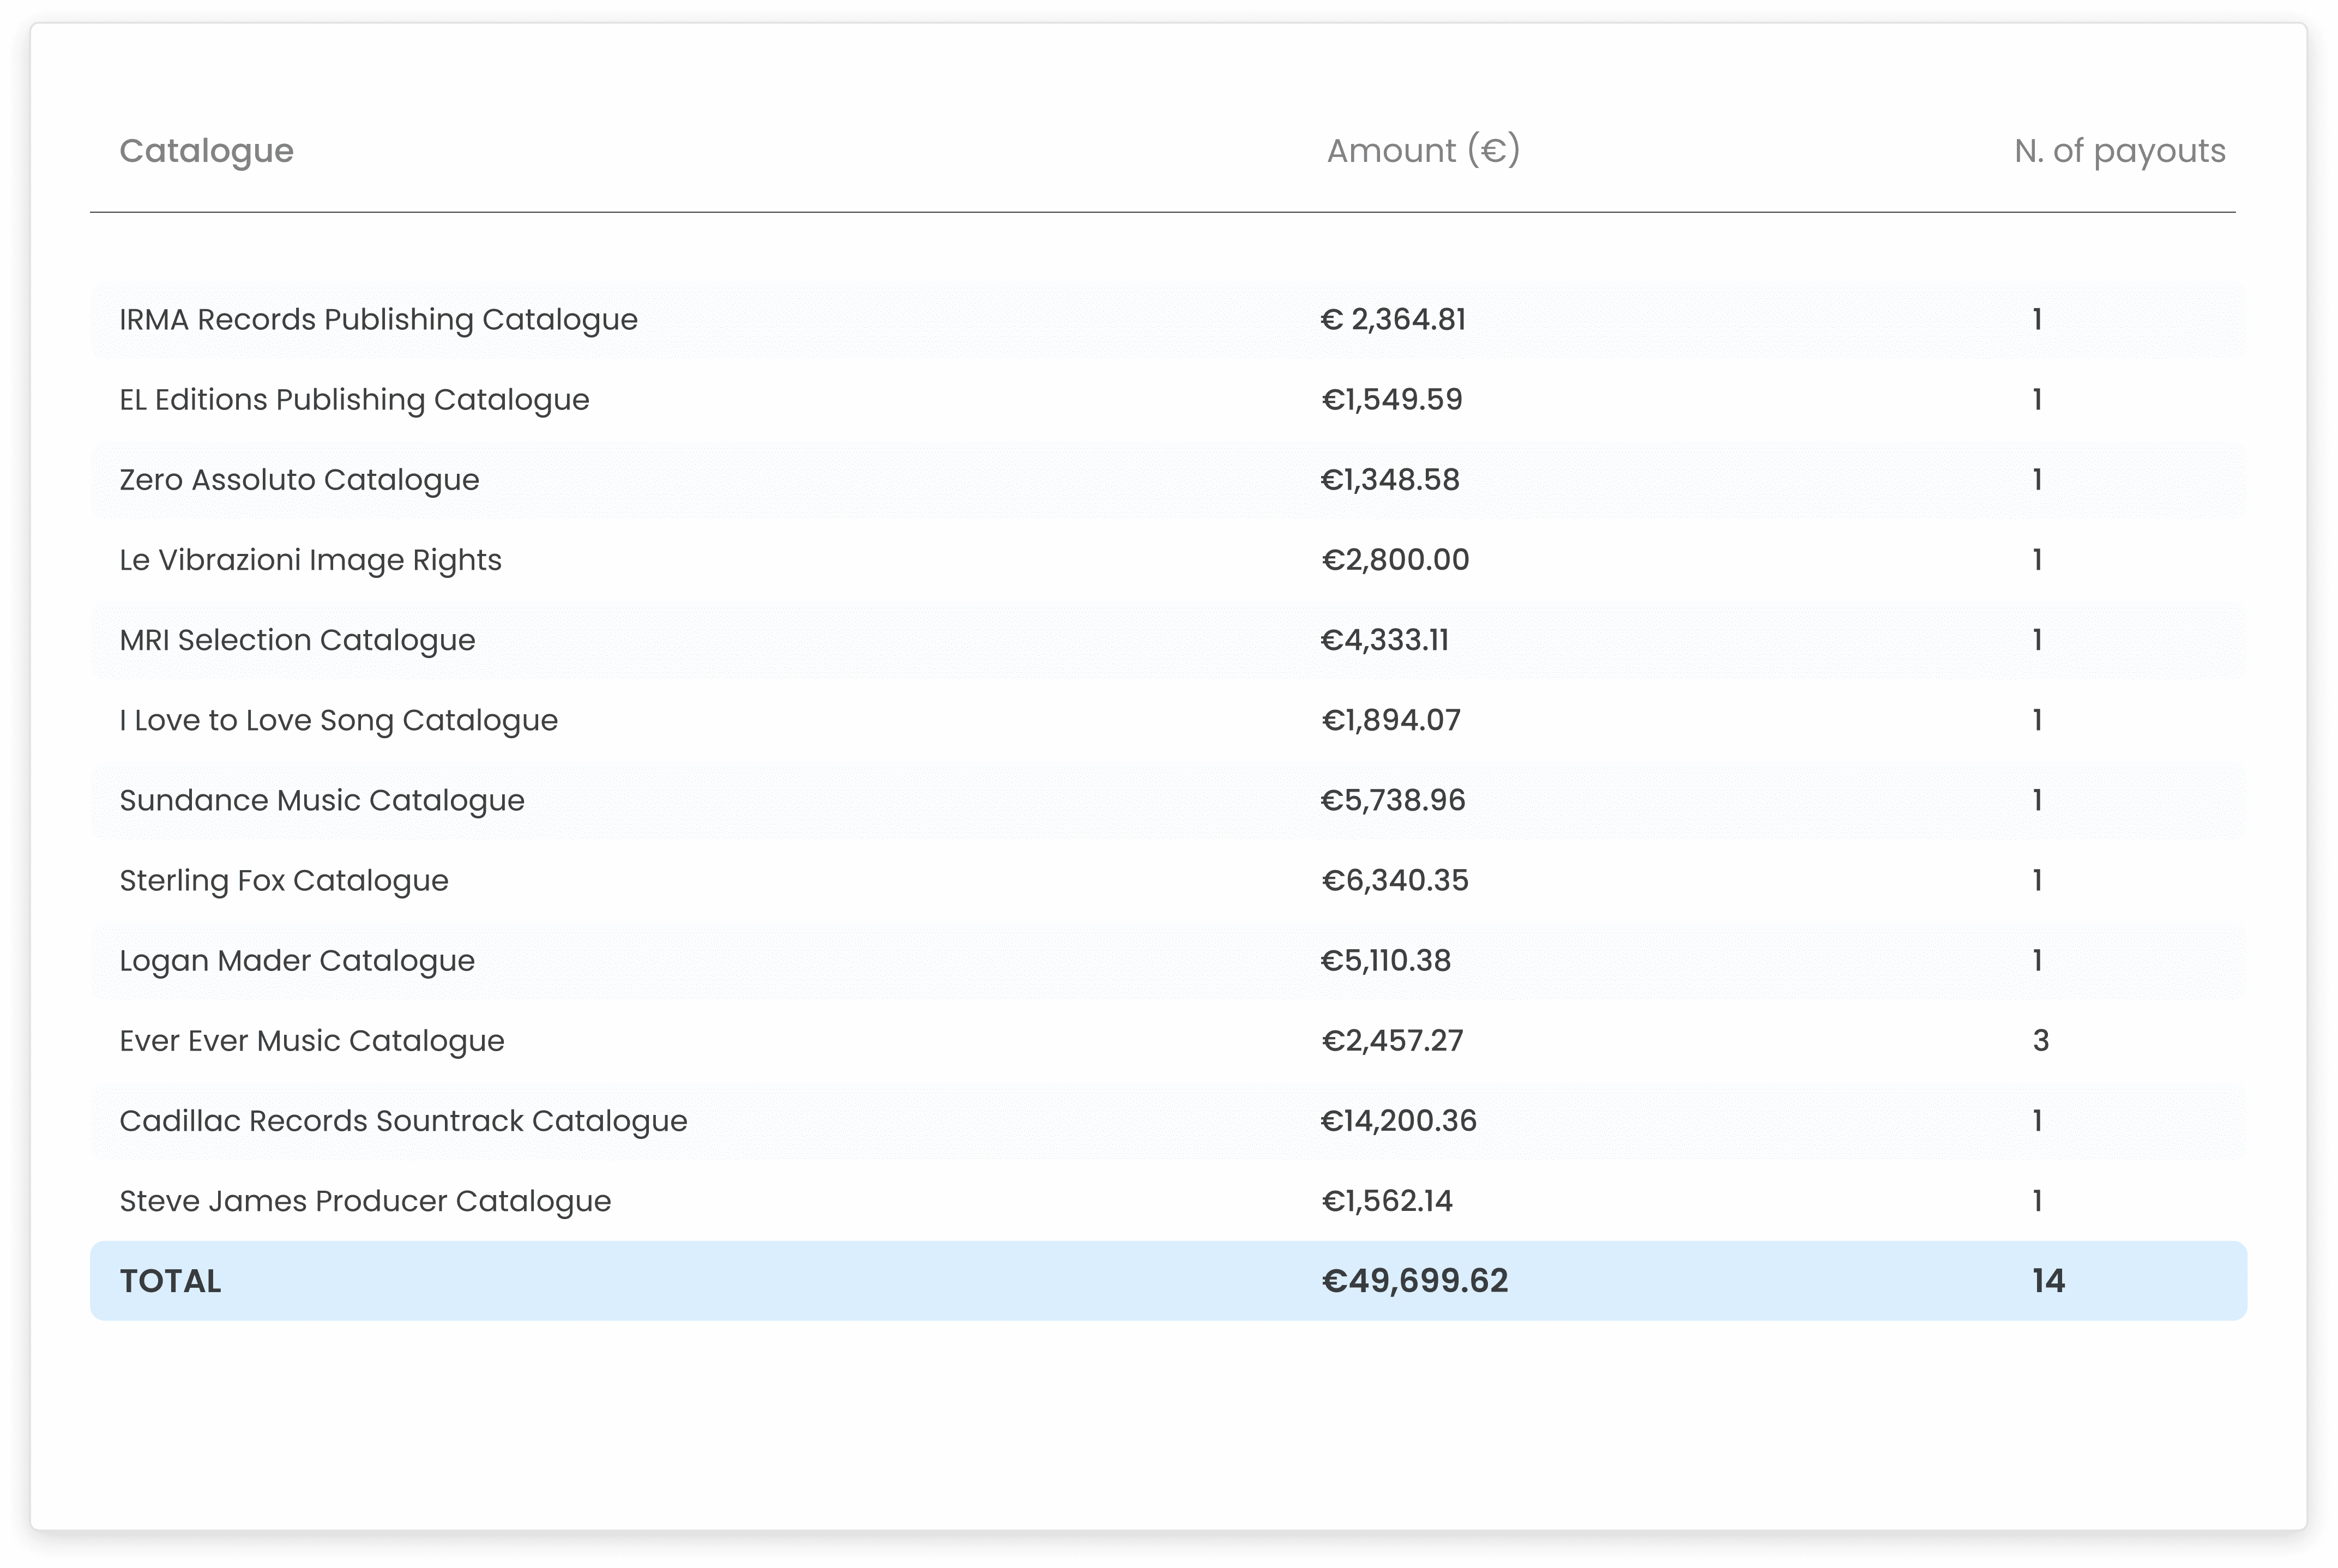Select Sundance Music Catalogue

(x=322, y=800)
